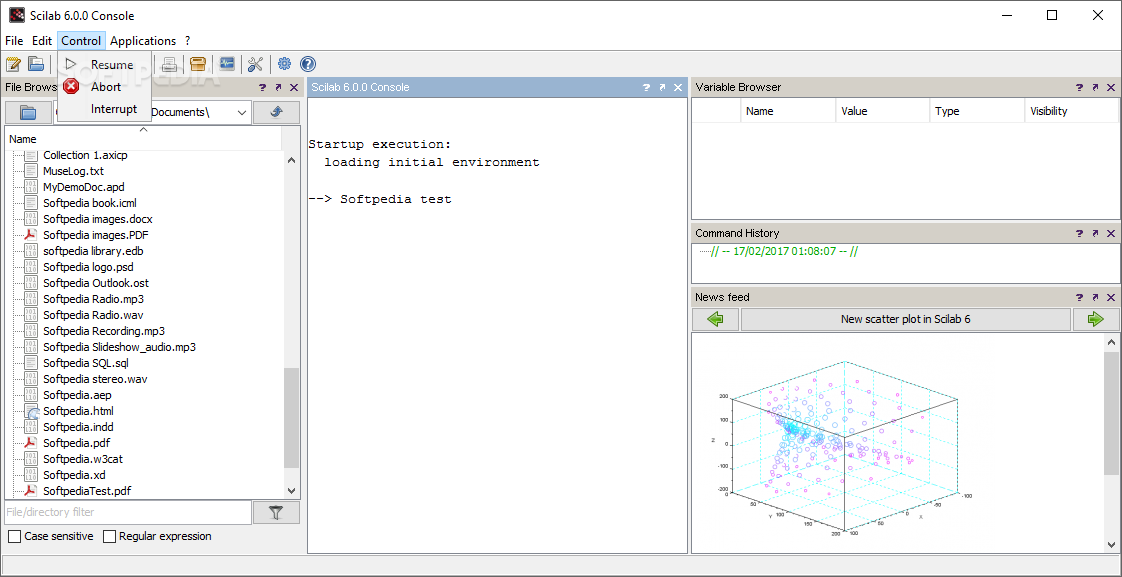Open help for File Browser panel
The height and width of the screenshot is (577, 1122).
coord(263,87)
